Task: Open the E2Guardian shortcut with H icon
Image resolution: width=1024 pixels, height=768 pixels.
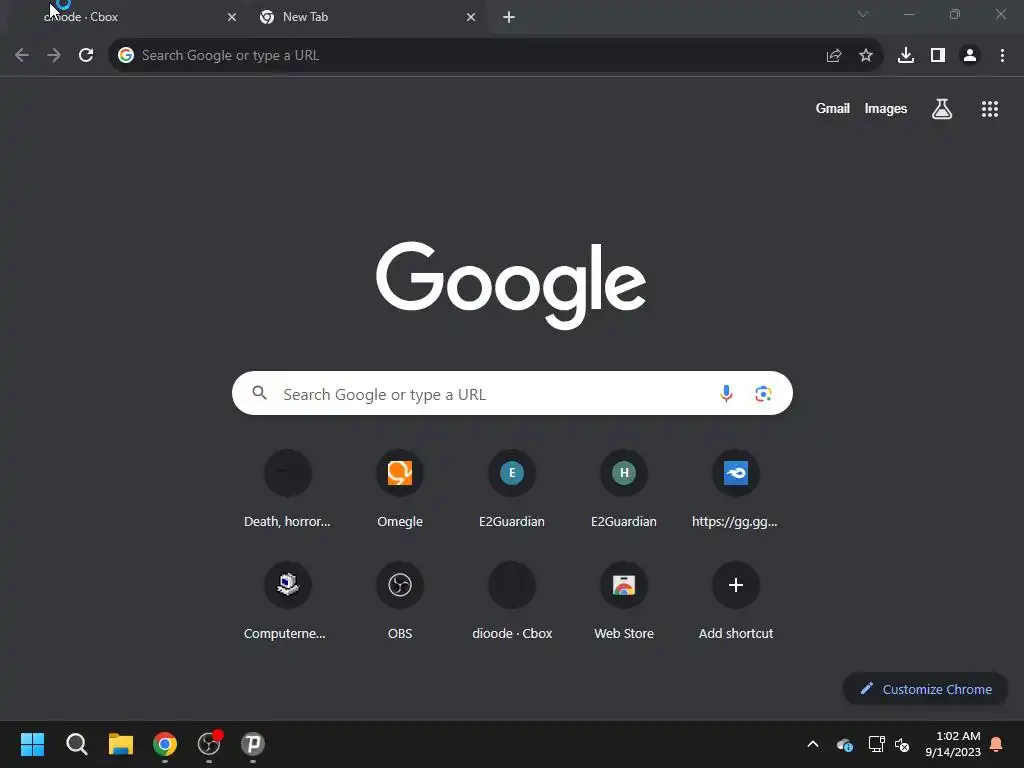Action: [624, 488]
